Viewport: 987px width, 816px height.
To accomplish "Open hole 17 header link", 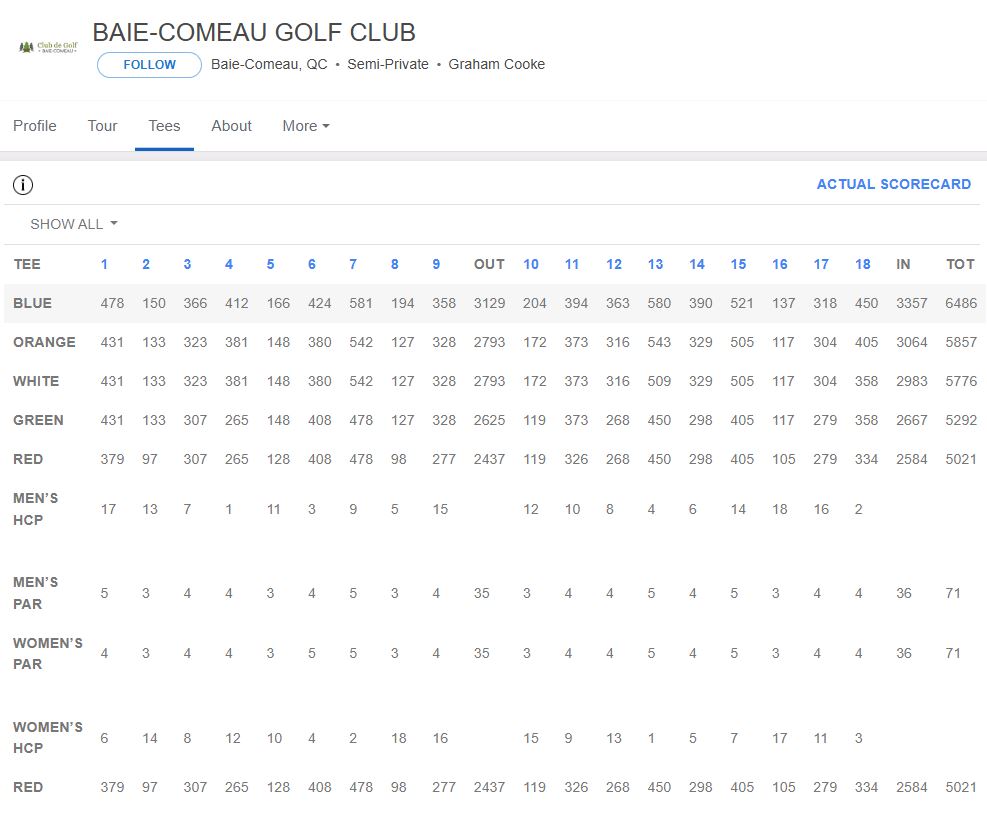I will (x=821, y=264).
